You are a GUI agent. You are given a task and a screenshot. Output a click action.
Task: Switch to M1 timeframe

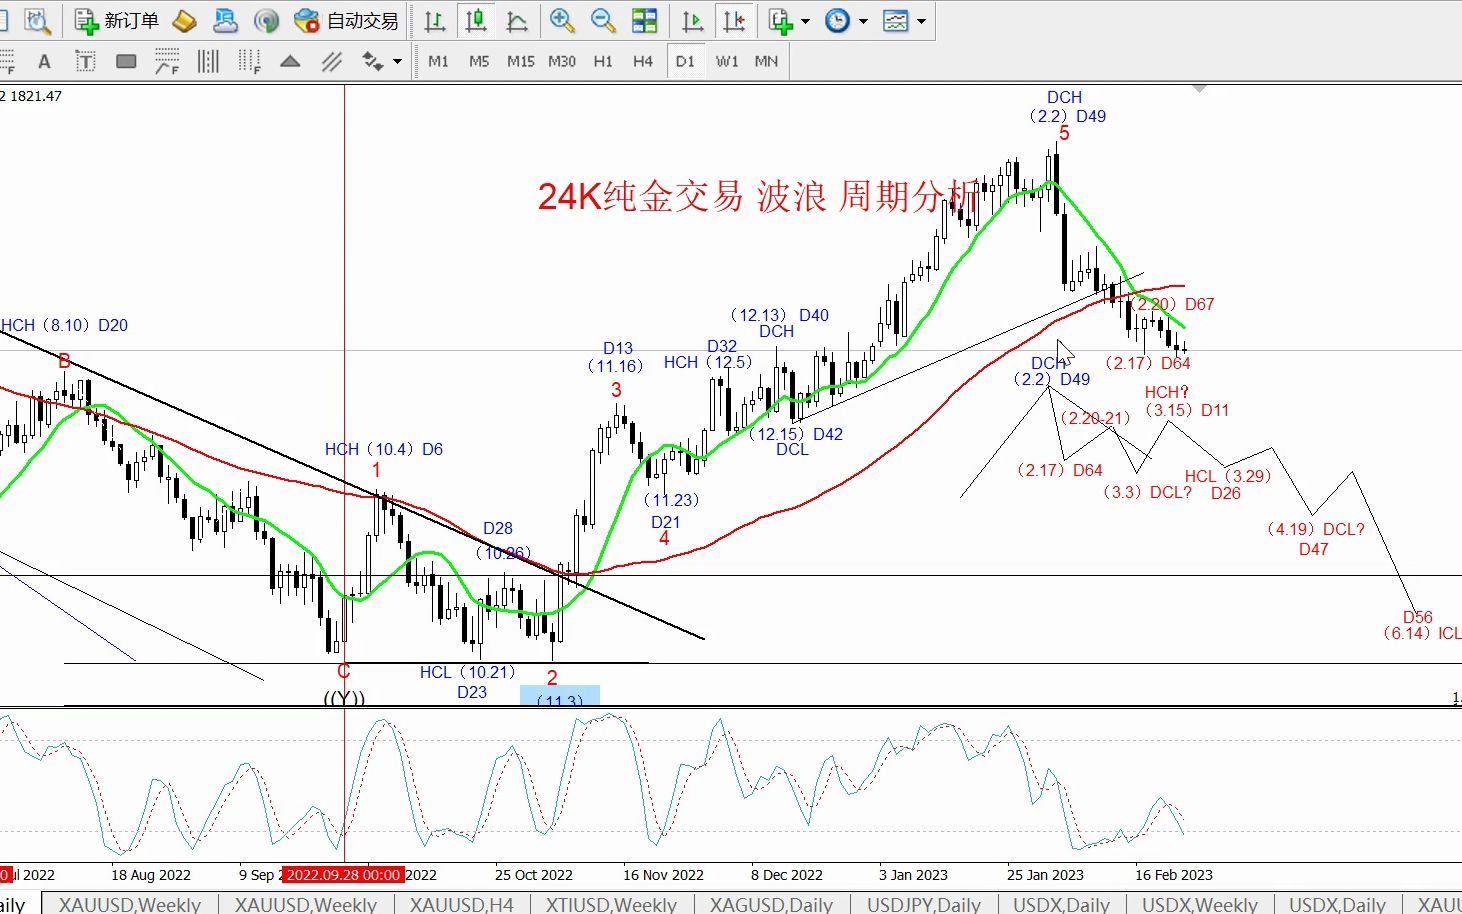[x=438, y=61]
